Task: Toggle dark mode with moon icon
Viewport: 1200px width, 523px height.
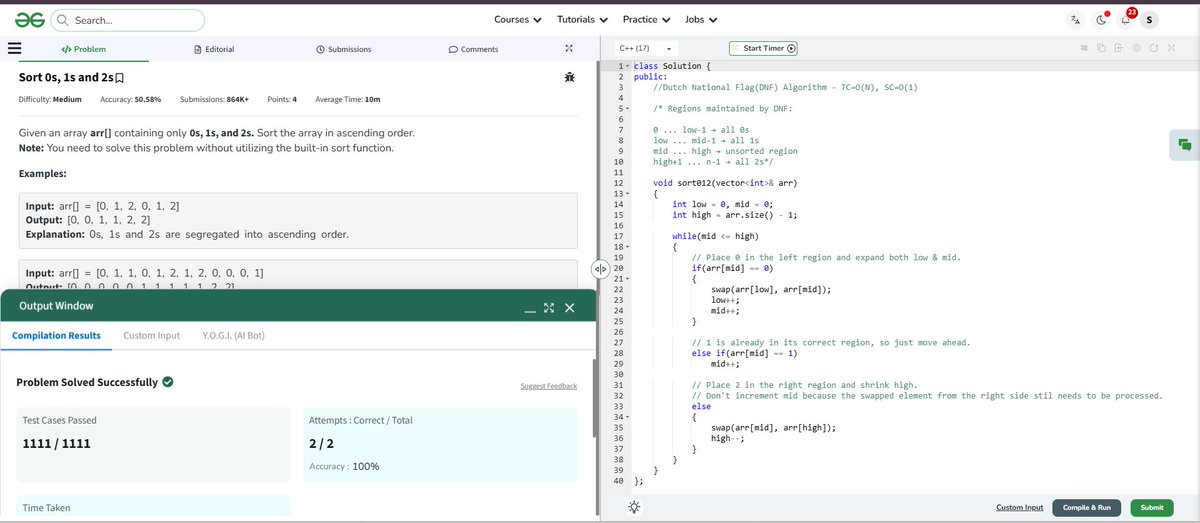Action: coord(1101,20)
